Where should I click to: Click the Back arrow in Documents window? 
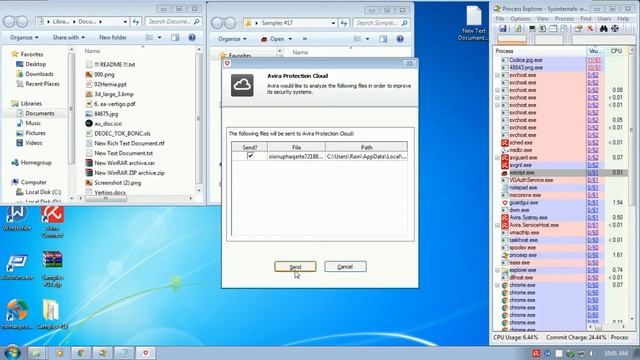tap(9, 21)
